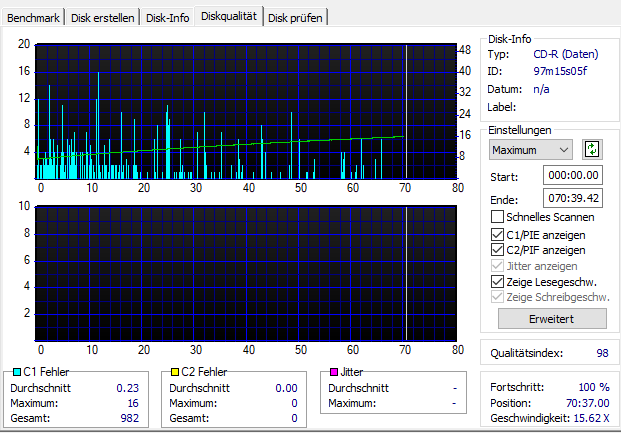Click the Label field text in Disk-Info
Image resolution: width=621 pixels, height=433 pixels.
(x=501, y=107)
